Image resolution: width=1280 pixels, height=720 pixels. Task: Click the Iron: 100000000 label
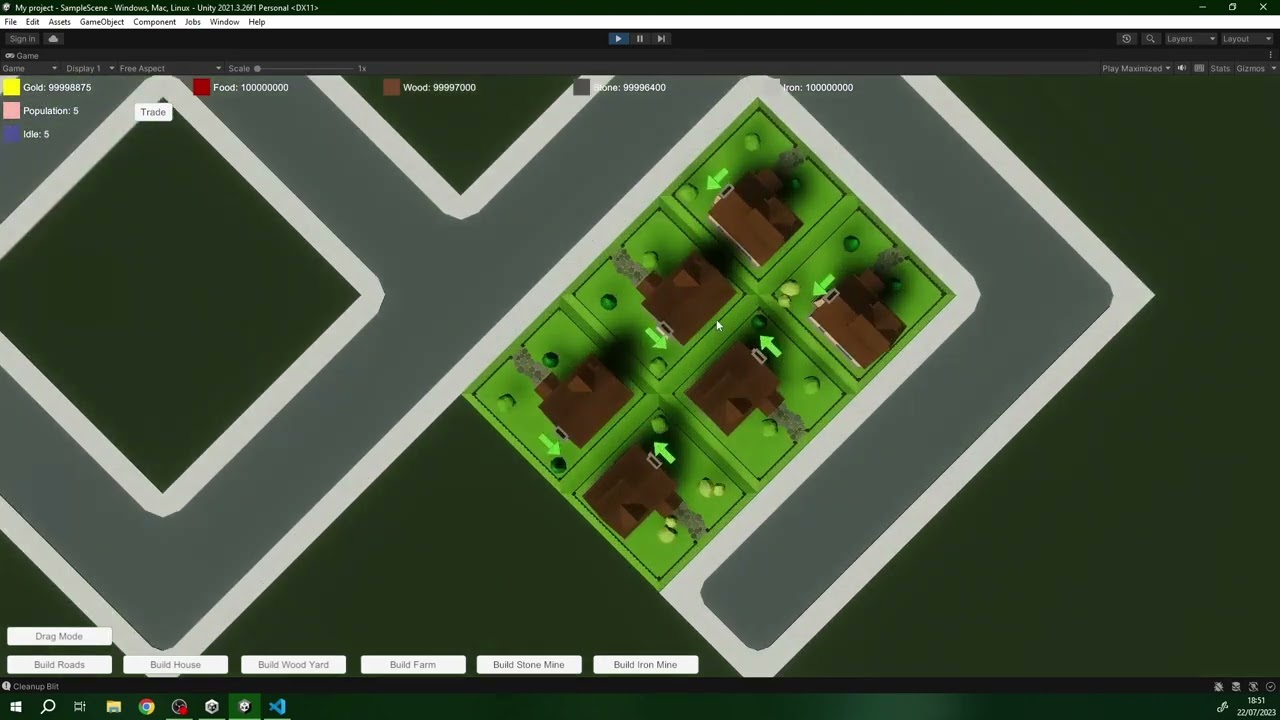pos(818,87)
